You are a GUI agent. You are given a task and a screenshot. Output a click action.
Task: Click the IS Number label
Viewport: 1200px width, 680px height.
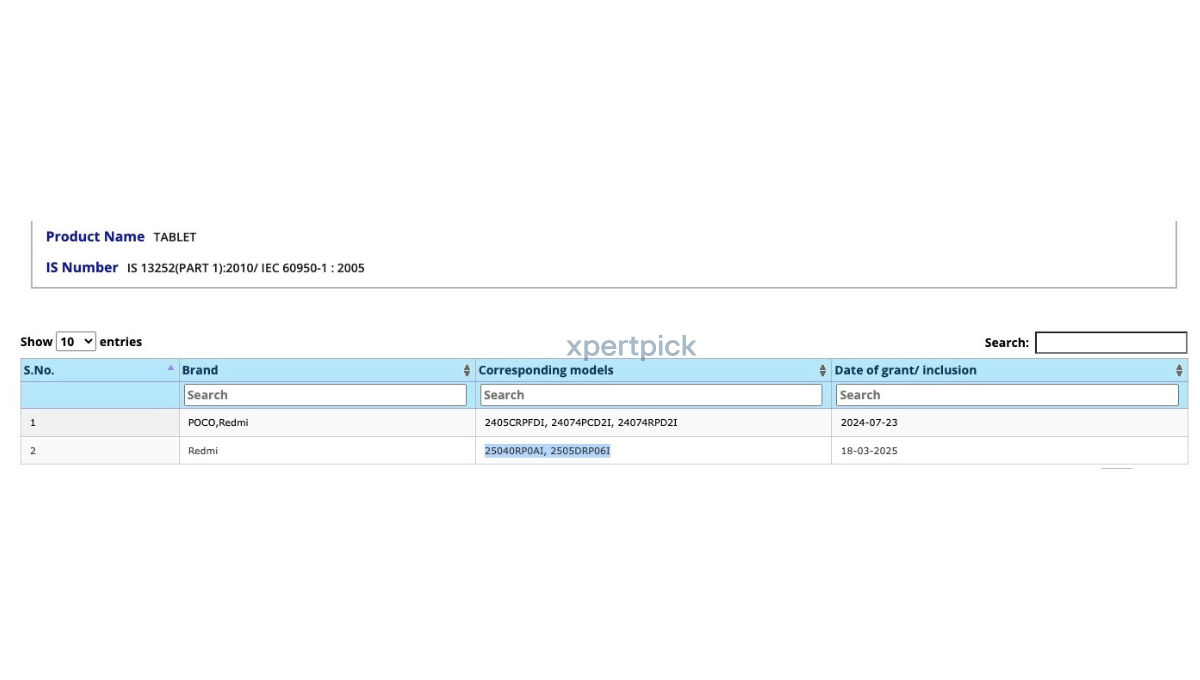(82, 268)
